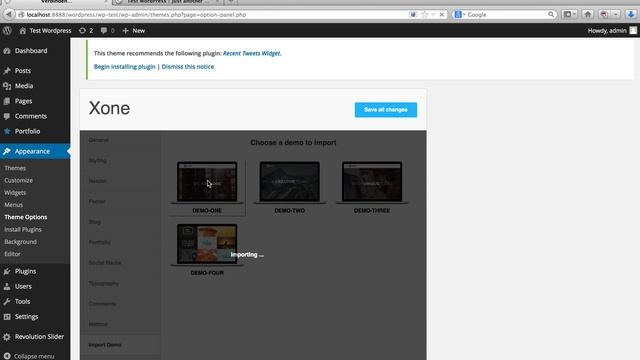Open Import Demo options tab
Image resolution: width=640 pixels, height=360 pixels.
pyautogui.click(x=105, y=344)
